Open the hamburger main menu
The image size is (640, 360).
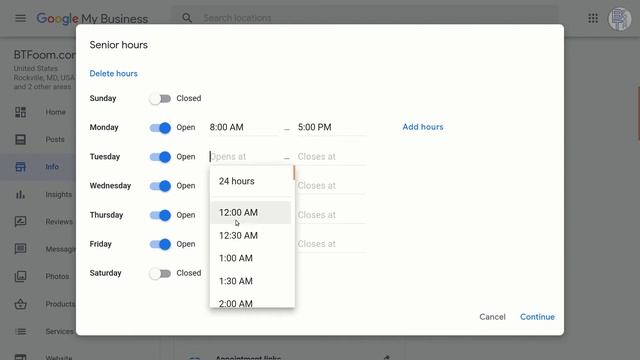coord(20,18)
